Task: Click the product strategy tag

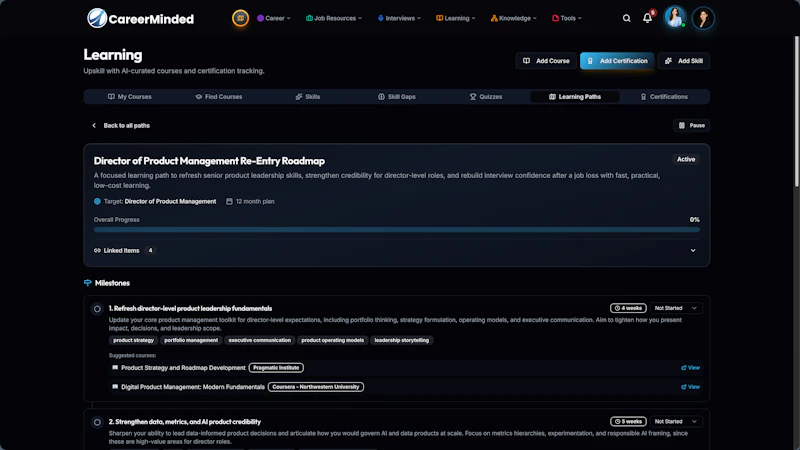Action: coord(133,340)
